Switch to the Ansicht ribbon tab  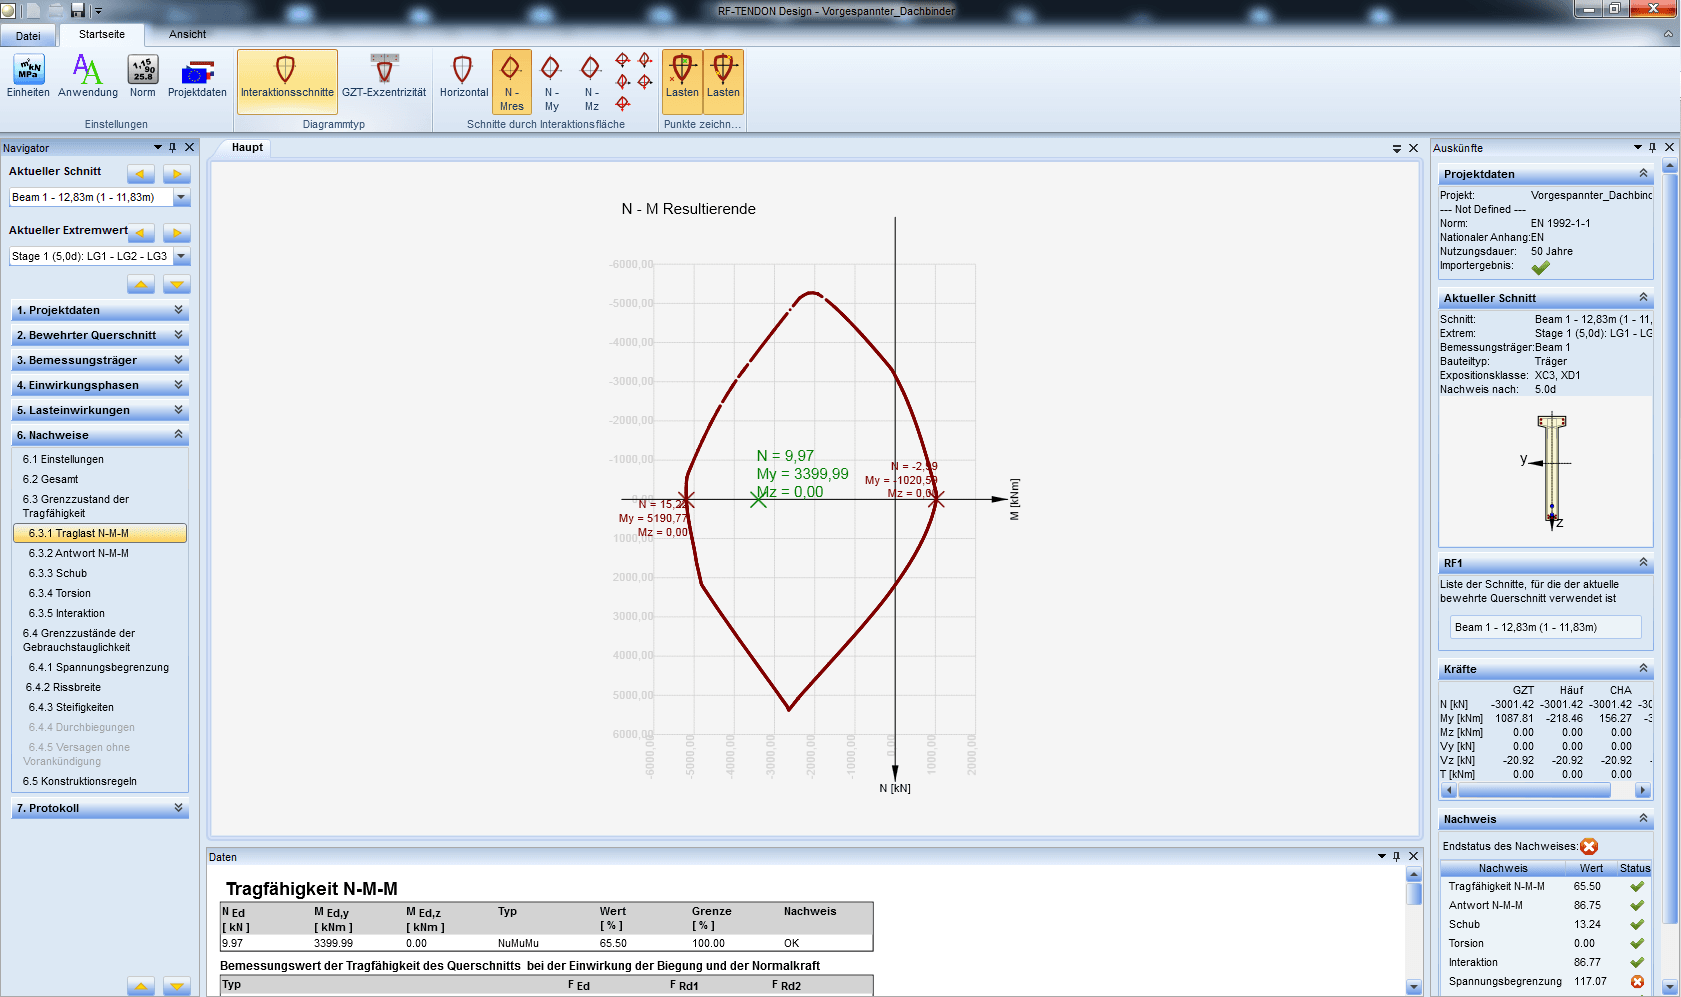[x=187, y=34]
